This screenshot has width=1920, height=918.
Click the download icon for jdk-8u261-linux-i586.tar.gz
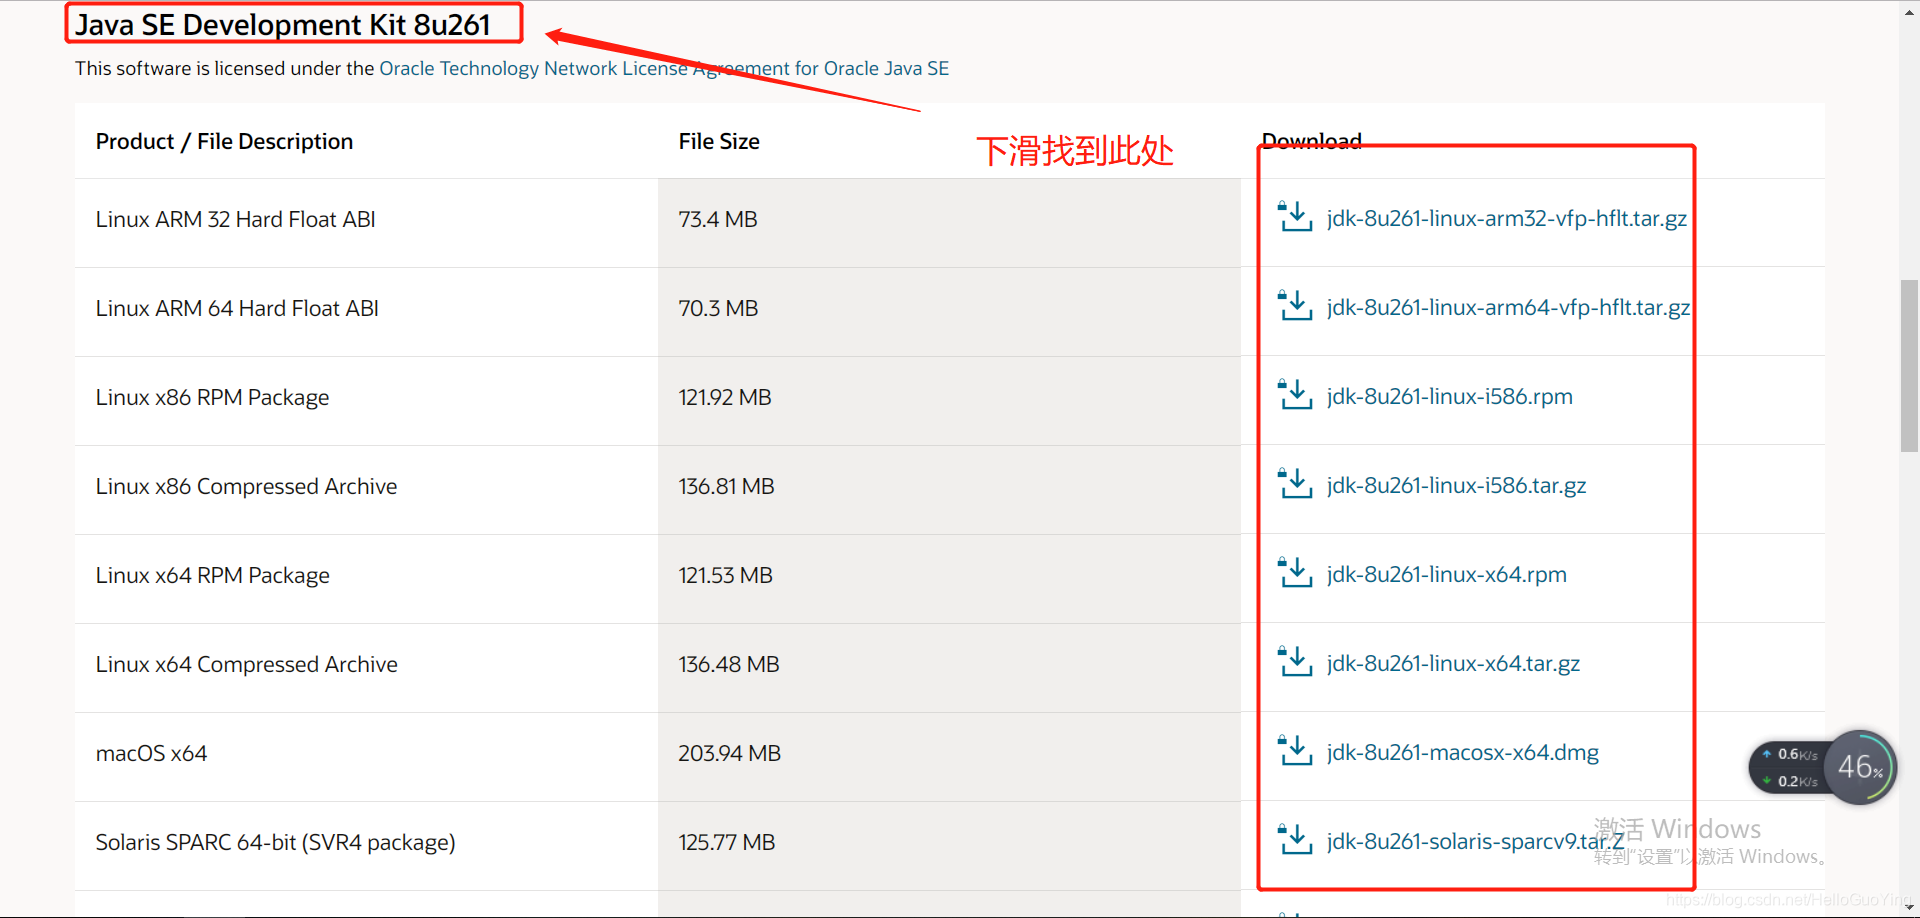1295,483
